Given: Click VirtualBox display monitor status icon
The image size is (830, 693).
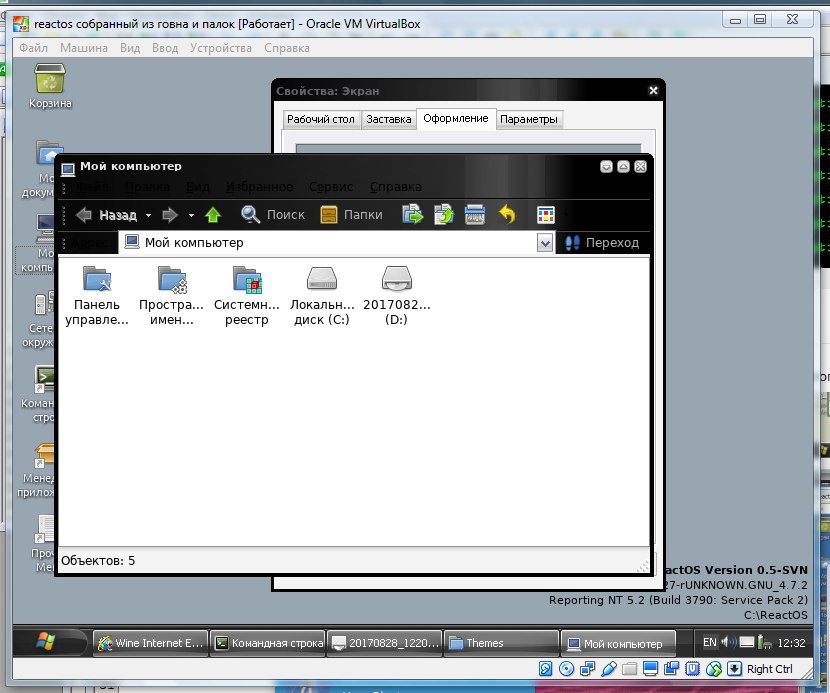Looking at the screenshot, I should tap(650, 669).
